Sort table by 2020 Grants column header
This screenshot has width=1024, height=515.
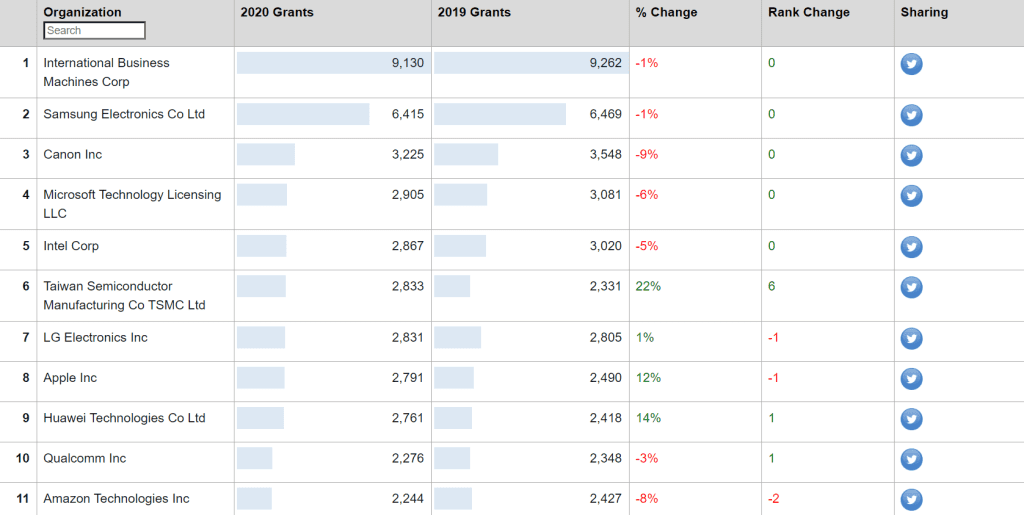coord(277,12)
